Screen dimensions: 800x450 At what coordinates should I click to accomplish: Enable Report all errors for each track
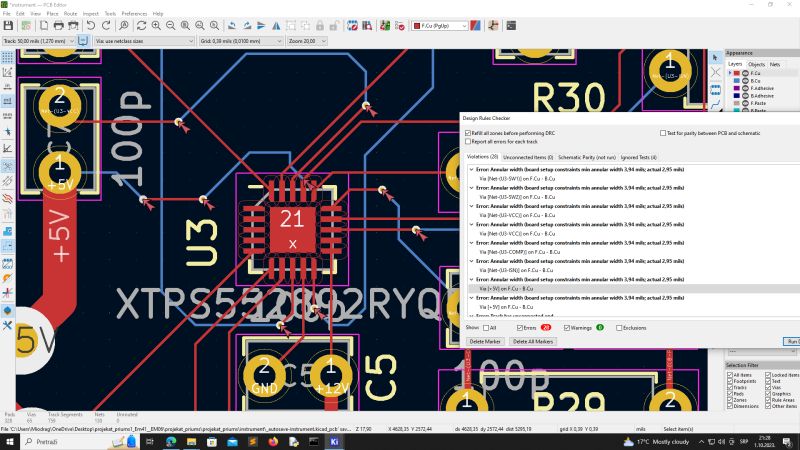pyautogui.click(x=468, y=142)
